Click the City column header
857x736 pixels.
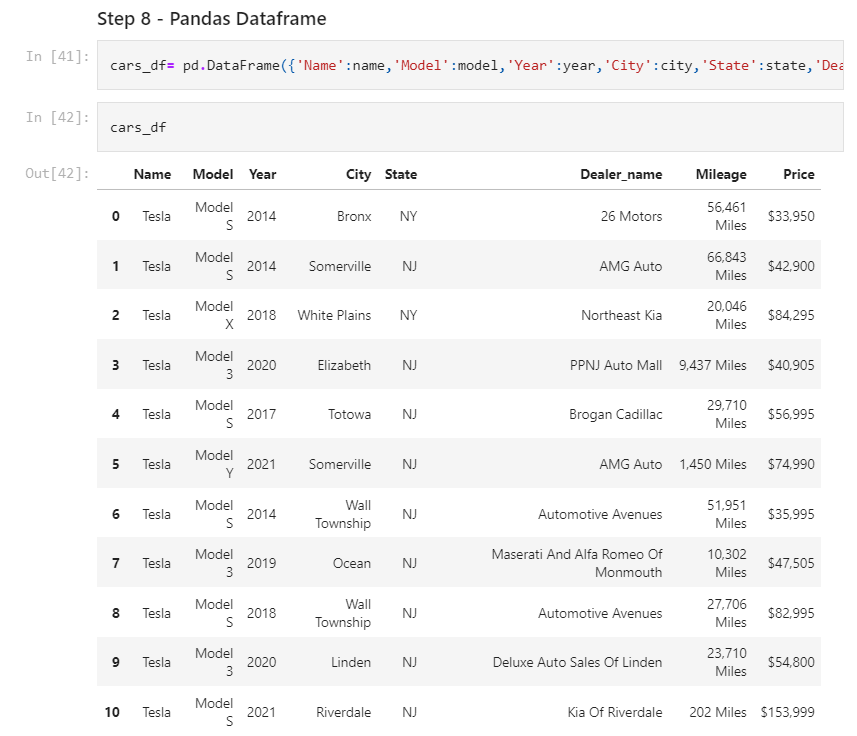tap(359, 174)
